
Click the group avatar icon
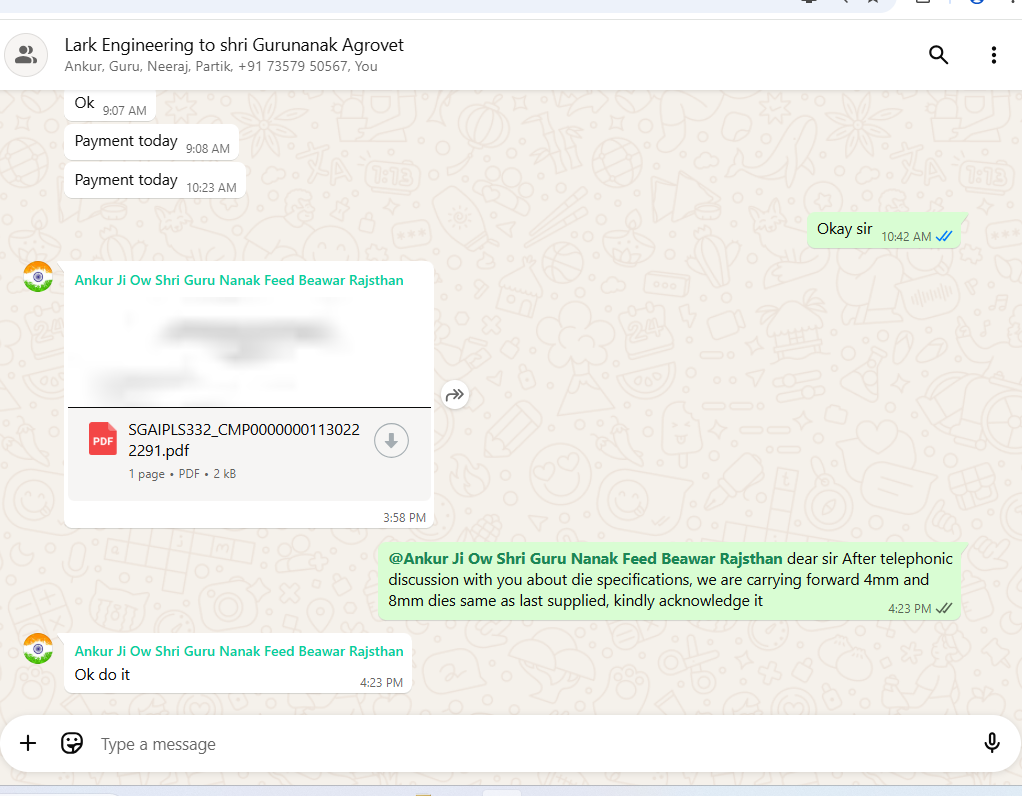pos(26,55)
